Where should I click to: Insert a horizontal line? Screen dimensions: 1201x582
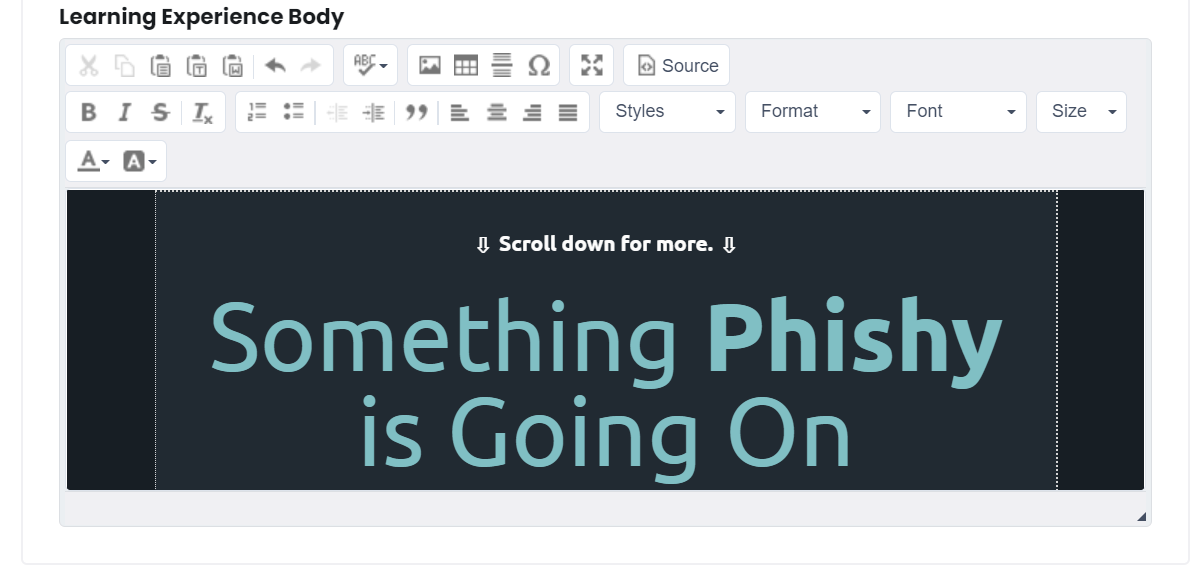[502, 66]
